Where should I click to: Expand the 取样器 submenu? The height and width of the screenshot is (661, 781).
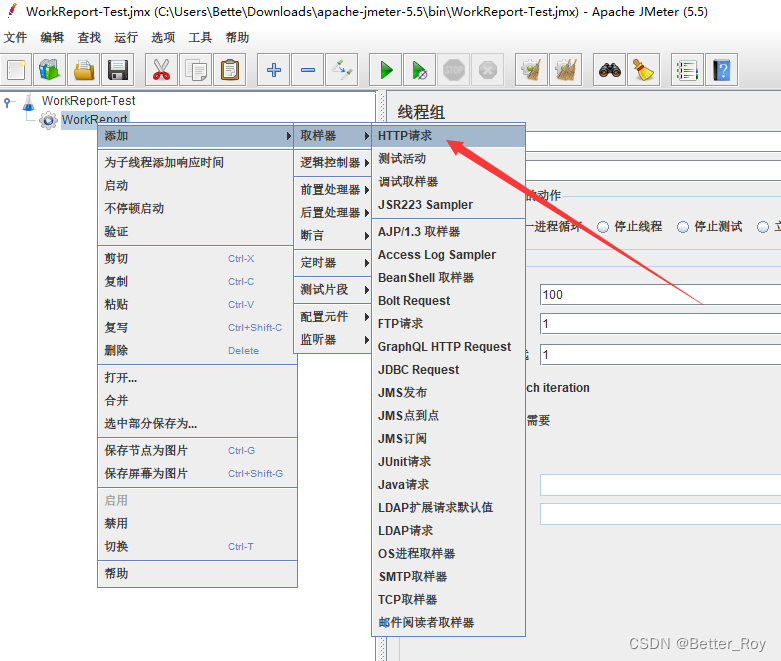(x=333, y=135)
